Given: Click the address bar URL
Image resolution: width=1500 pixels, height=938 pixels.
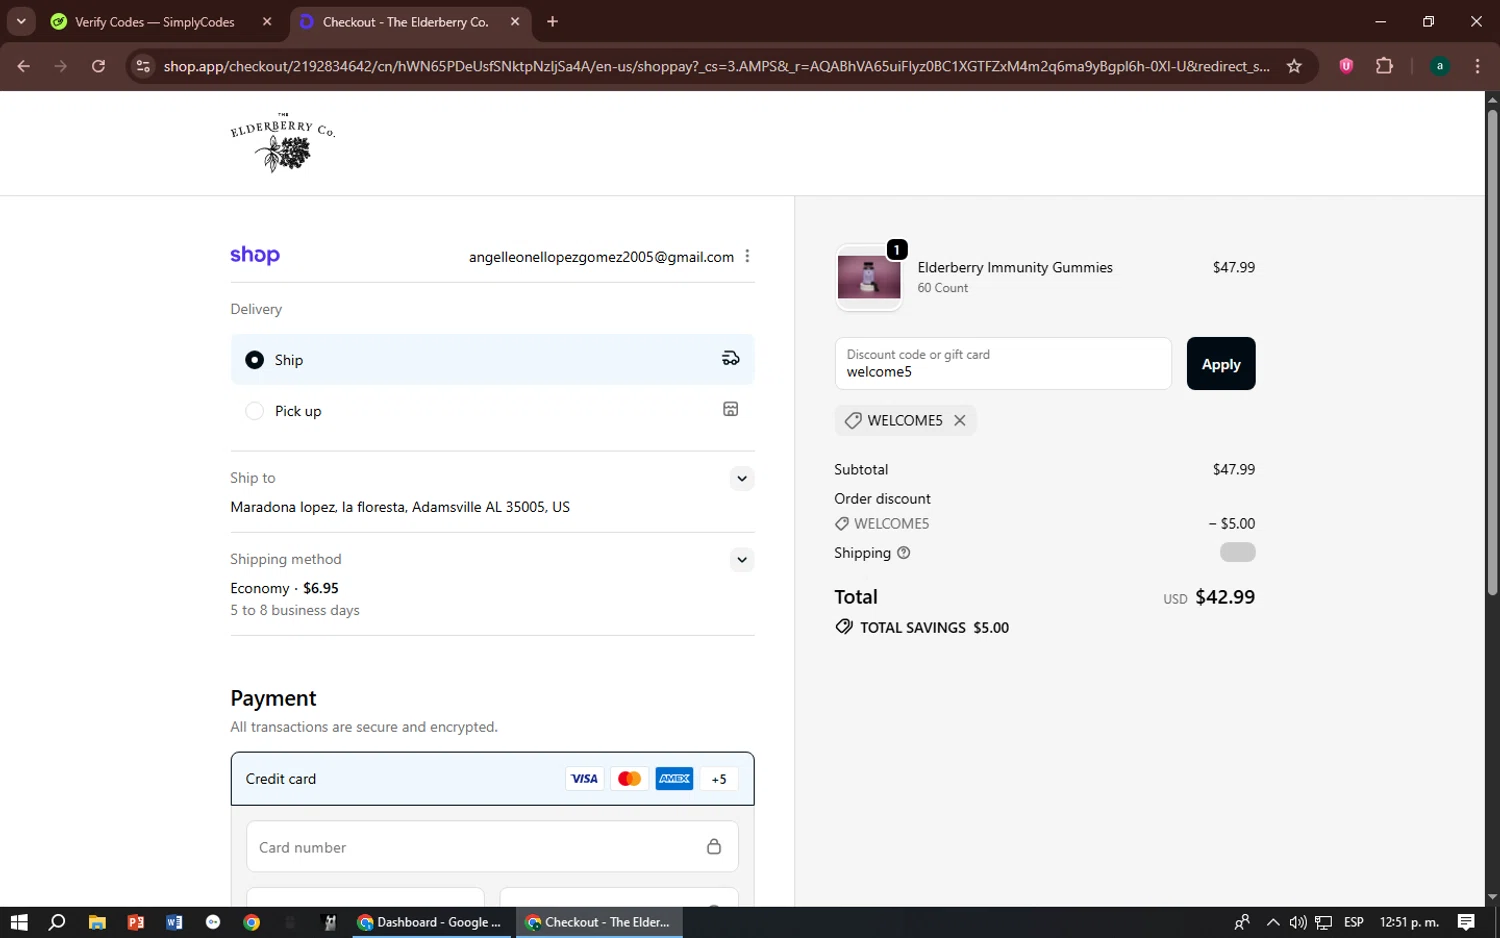Looking at the screenshot, I should (717, 66).
